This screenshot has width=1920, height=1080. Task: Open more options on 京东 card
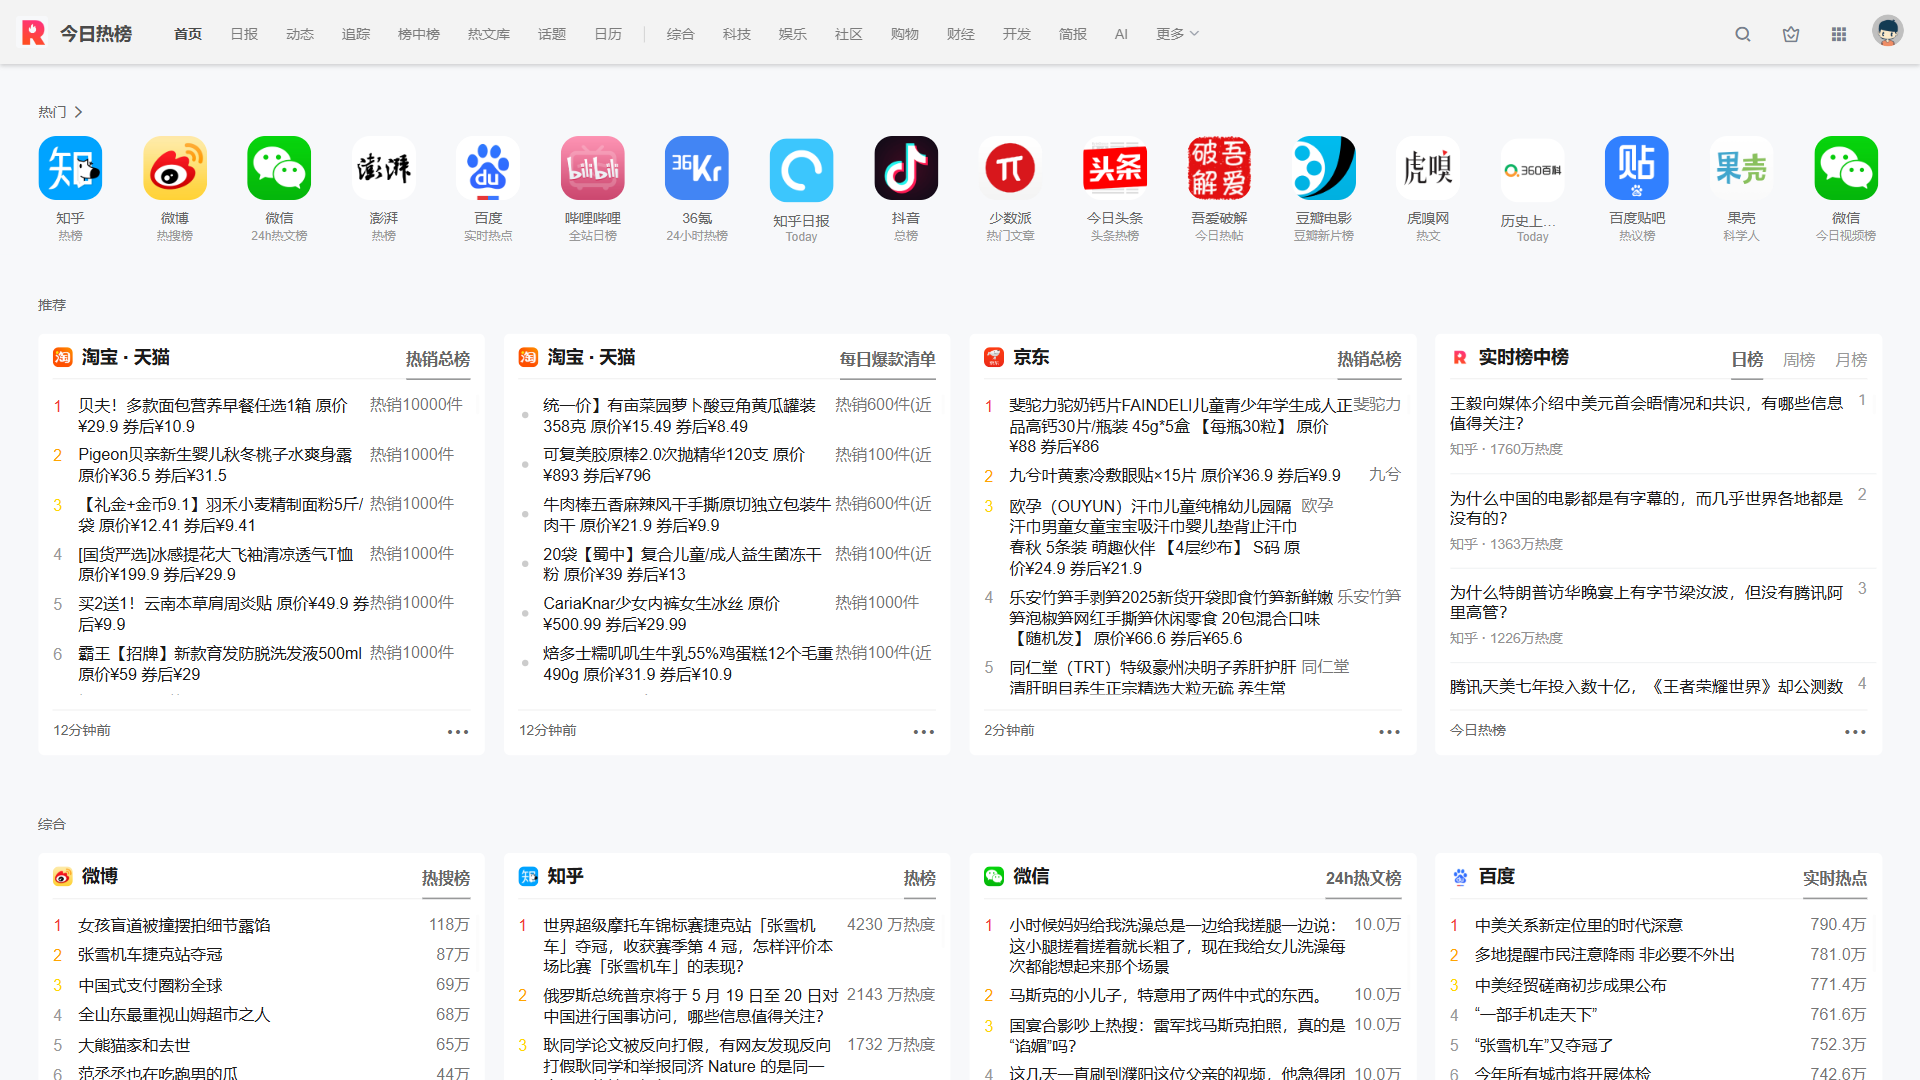(x=1389, y=732)
